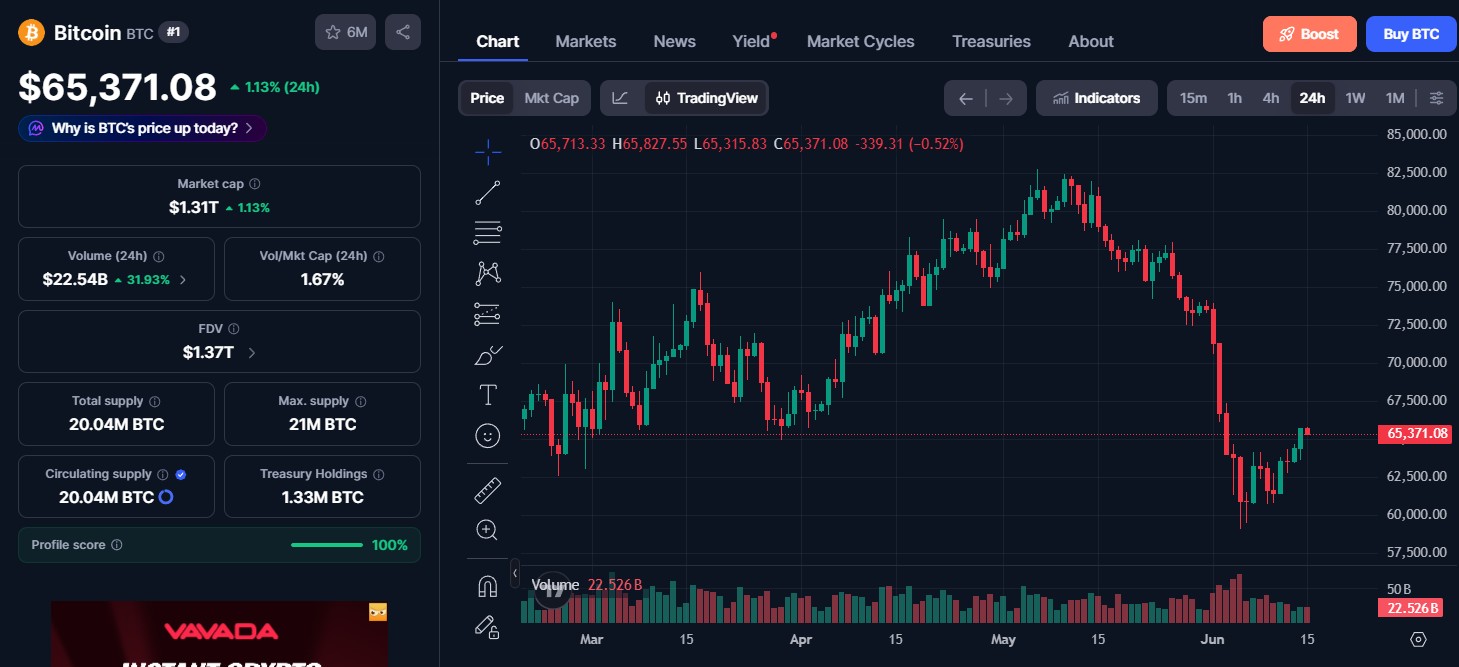Expand Volume (24h) details chevron
This screenshot has height=667, width=1459.
coord(182,280)
